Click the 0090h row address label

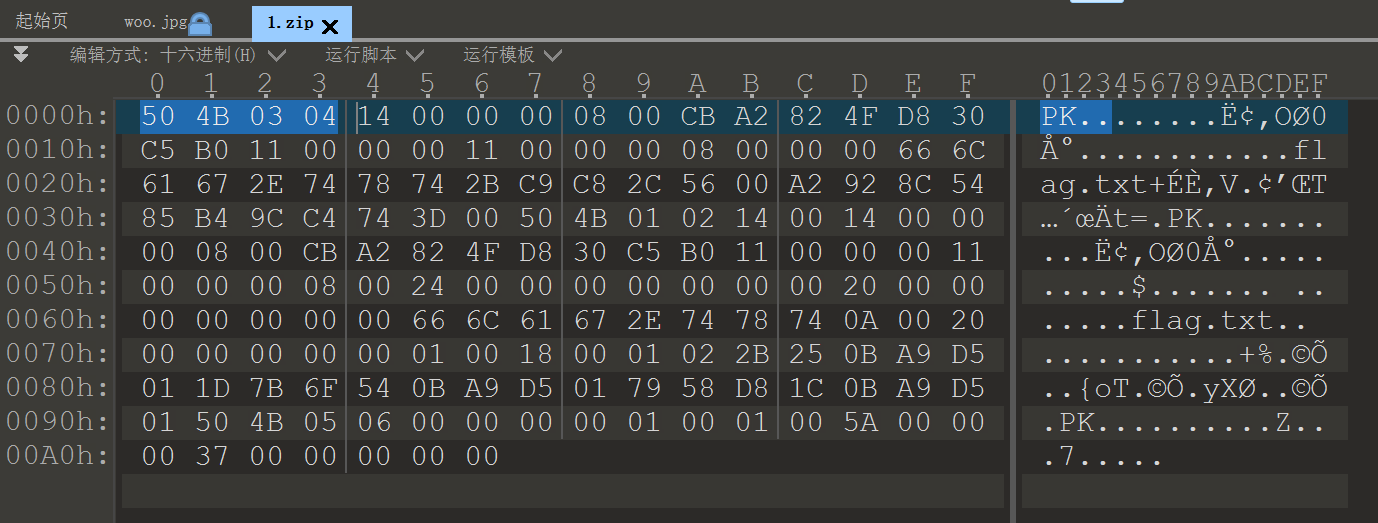[x=57, y=422]
